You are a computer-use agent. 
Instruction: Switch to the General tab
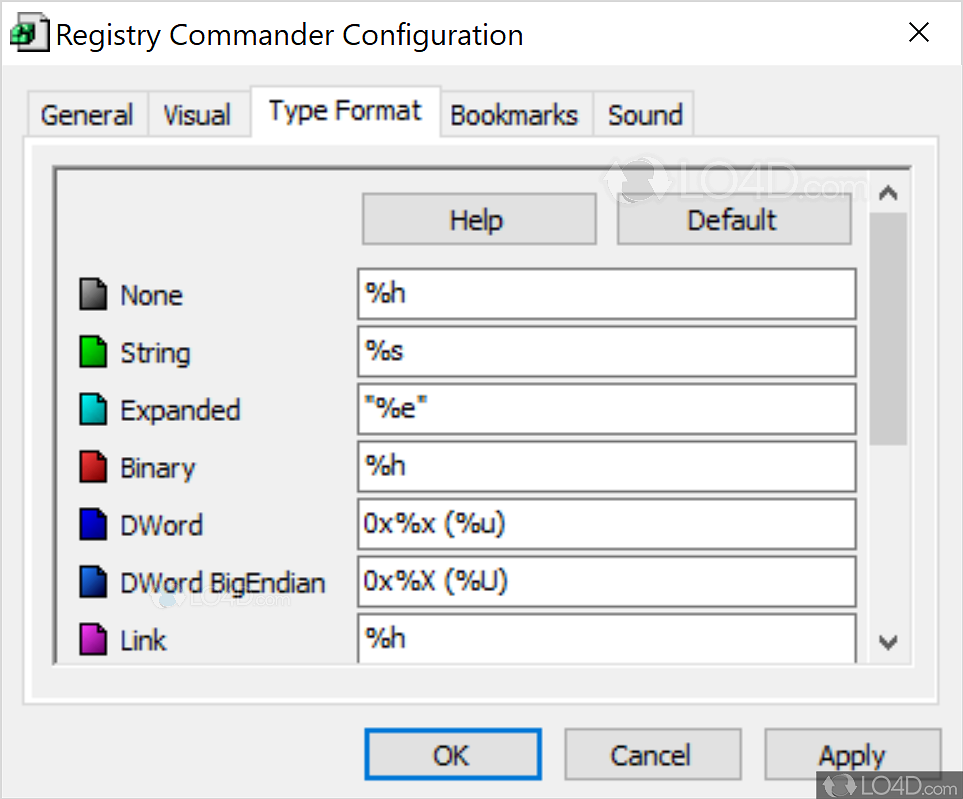(87, 114)
